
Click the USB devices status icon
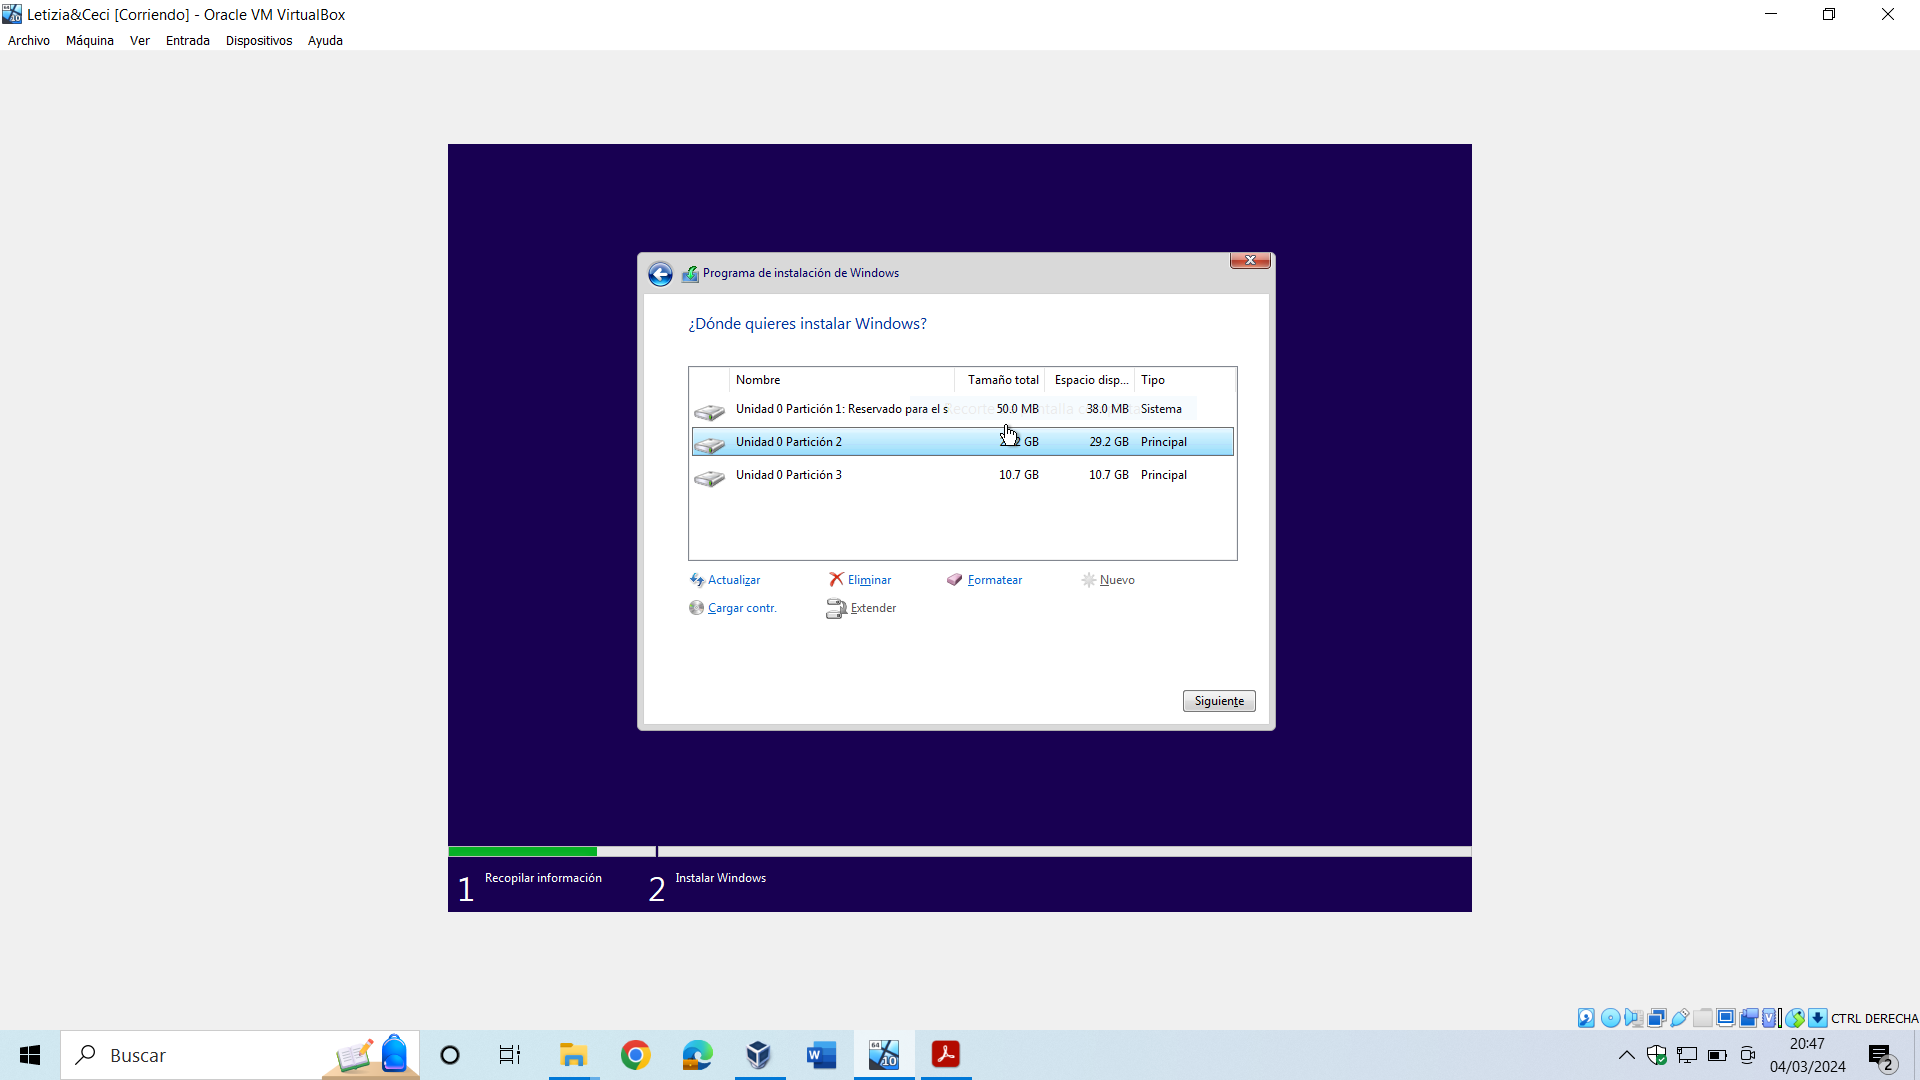coord(1680,1018)
